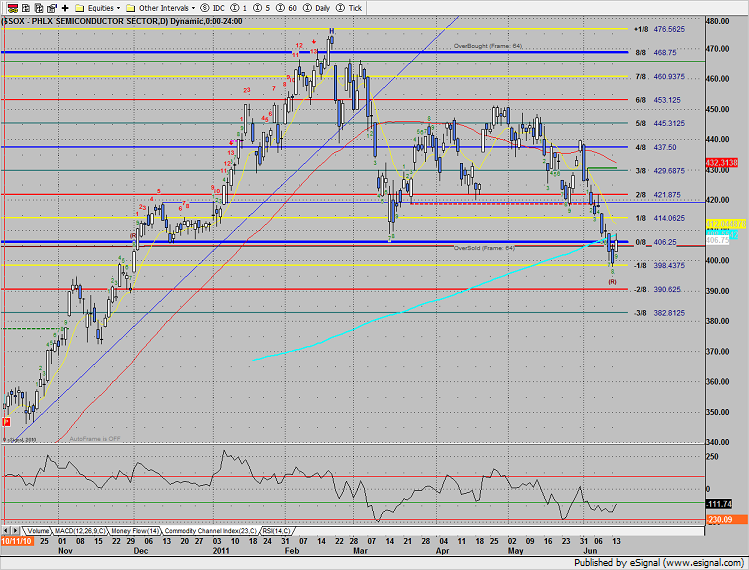Screen dimensions: 749x570
Task: Click the 3/8 429.6875 level label
Action: pos(660,171)
